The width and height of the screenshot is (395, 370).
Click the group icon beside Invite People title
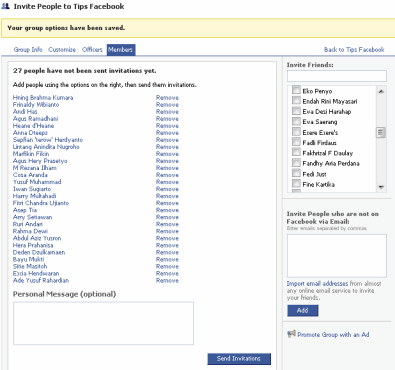(5, 6)
